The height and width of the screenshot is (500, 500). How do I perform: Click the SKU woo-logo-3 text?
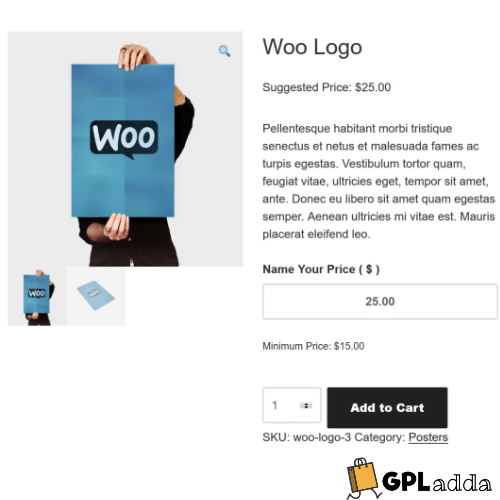(307, 437)
